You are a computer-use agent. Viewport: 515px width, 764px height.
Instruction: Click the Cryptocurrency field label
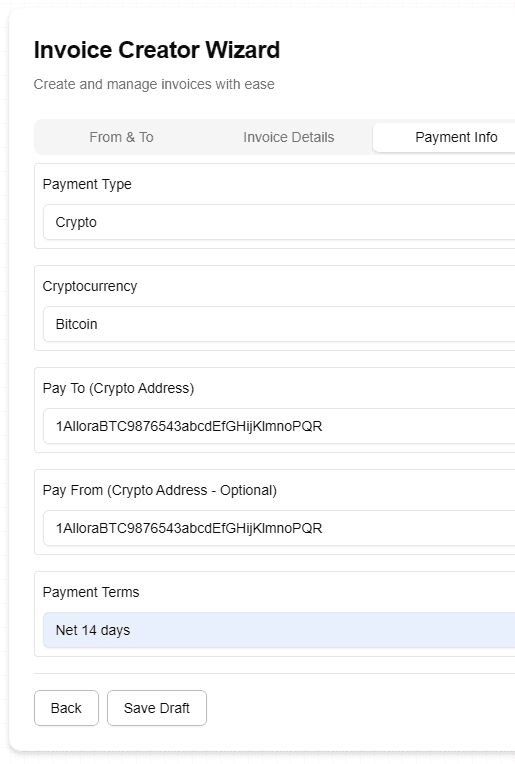coord(90,286)
